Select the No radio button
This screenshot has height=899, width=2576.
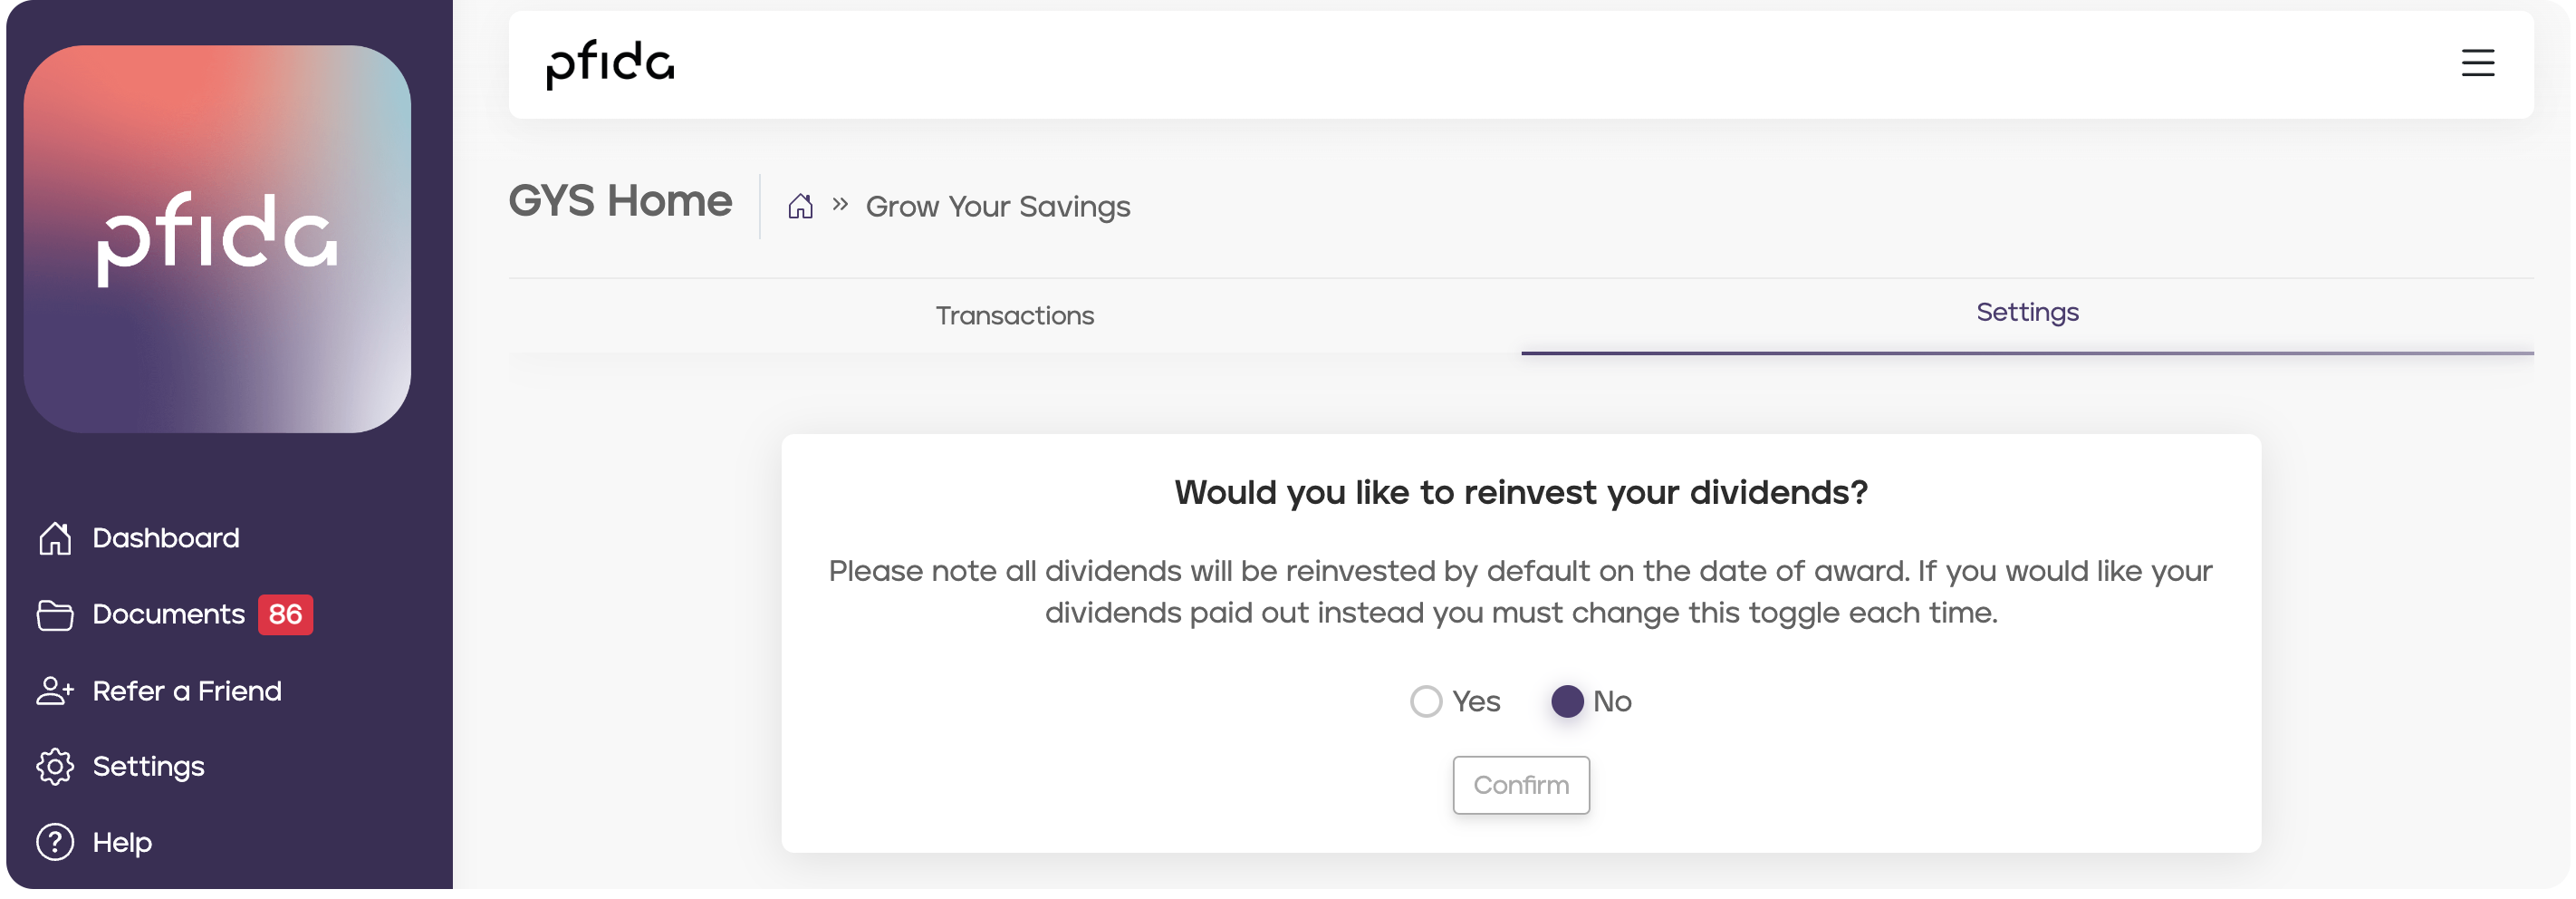pos(1566,702)
